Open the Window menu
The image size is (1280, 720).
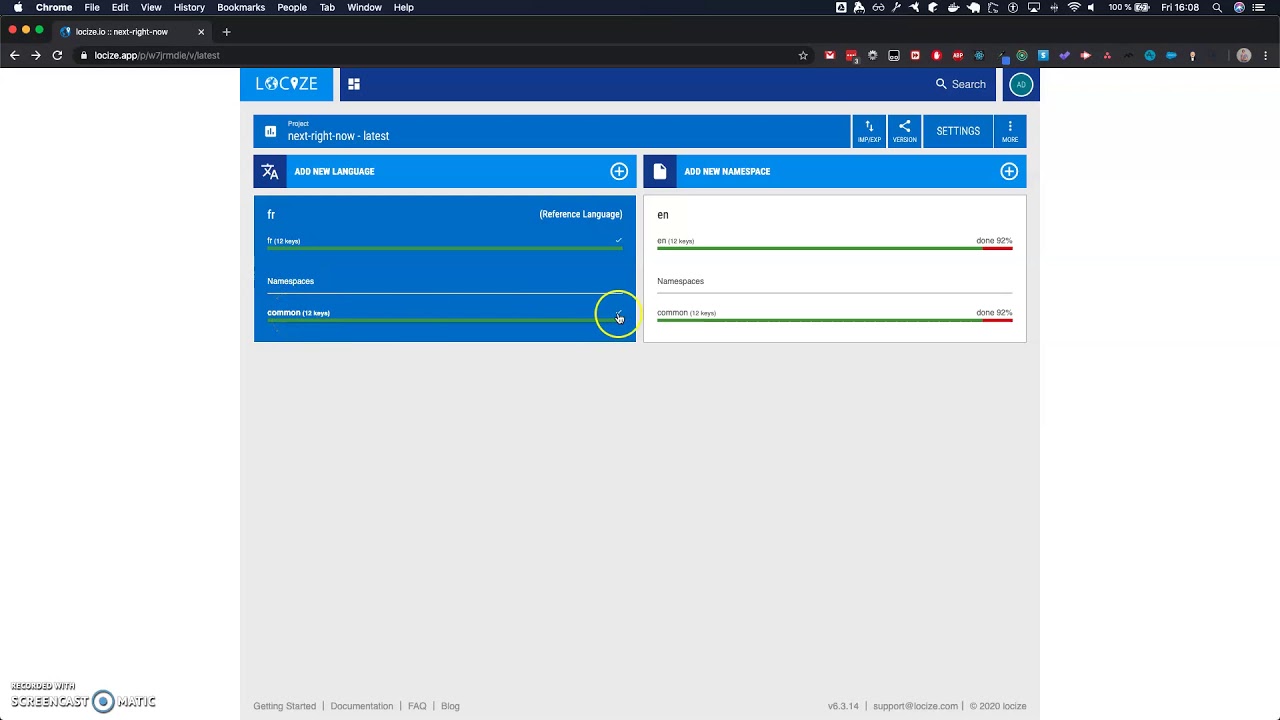[364, 7]
